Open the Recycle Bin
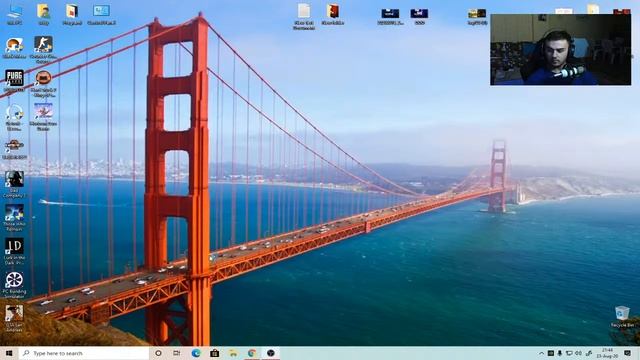Screen dimensions: 640x360 (x=622, y=317)
